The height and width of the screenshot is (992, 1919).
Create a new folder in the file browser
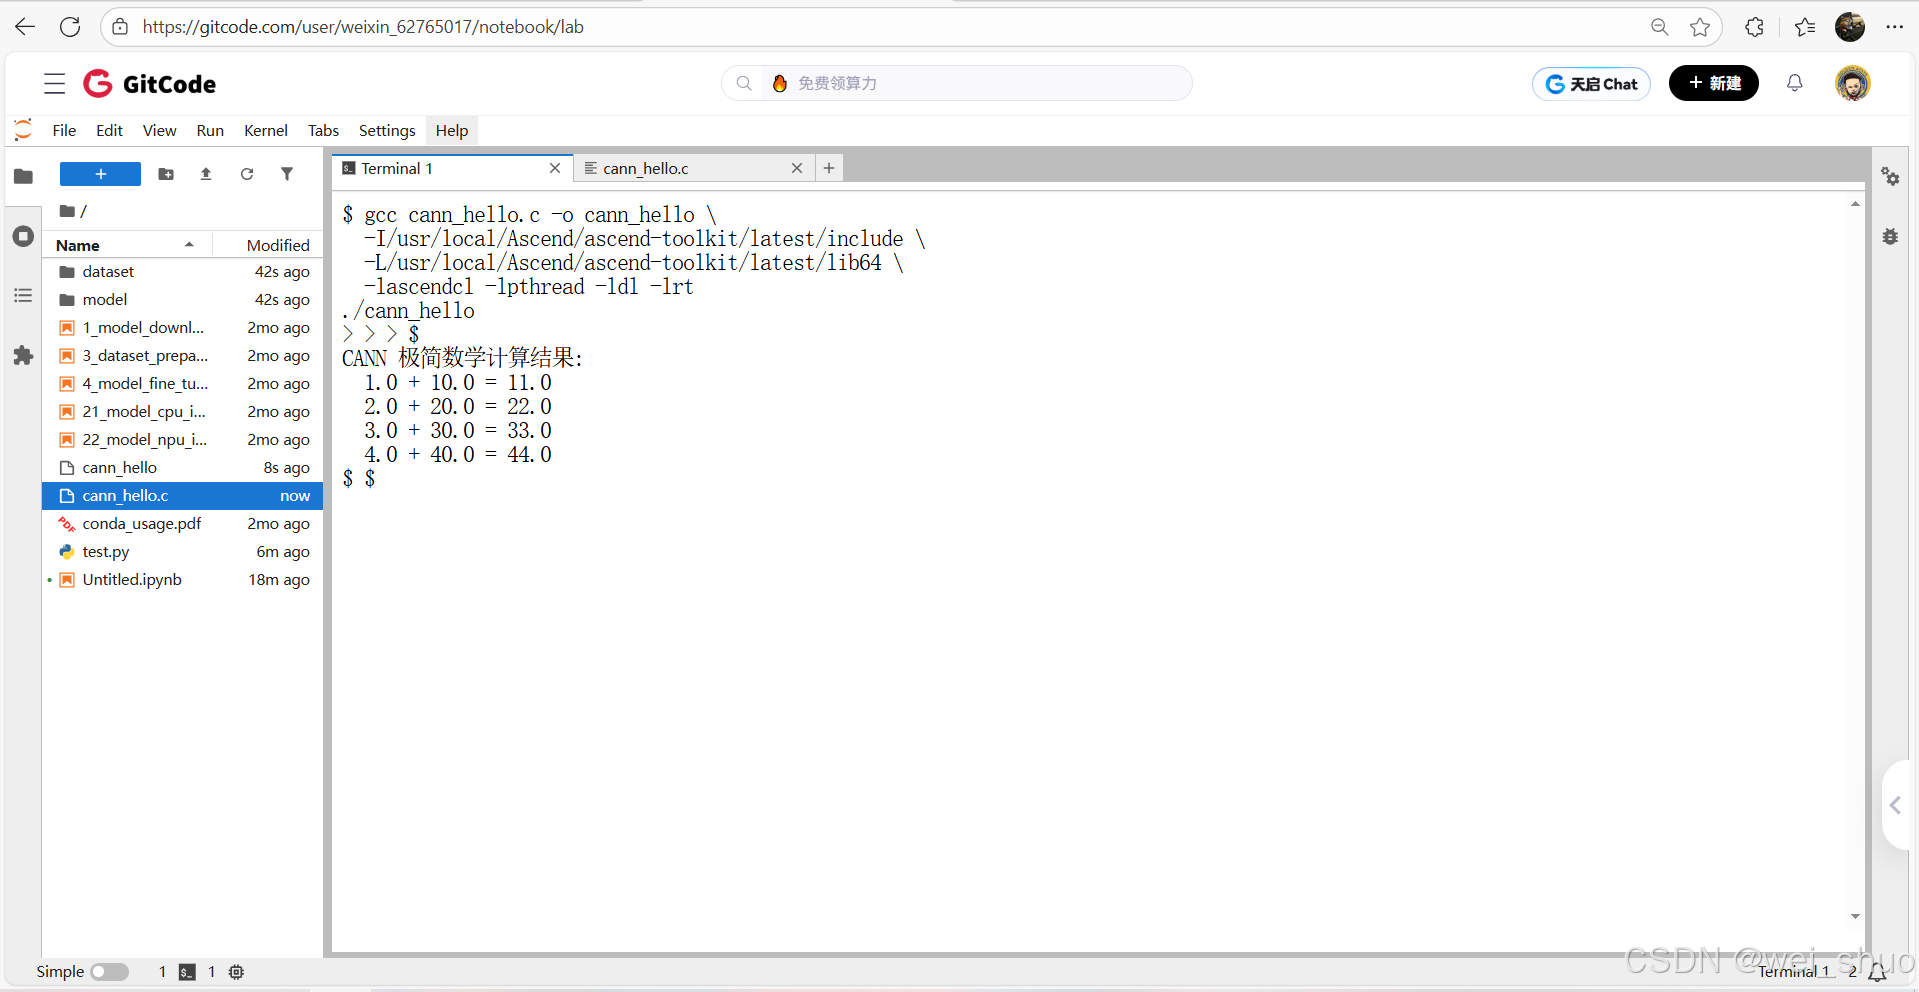[166, 174]
